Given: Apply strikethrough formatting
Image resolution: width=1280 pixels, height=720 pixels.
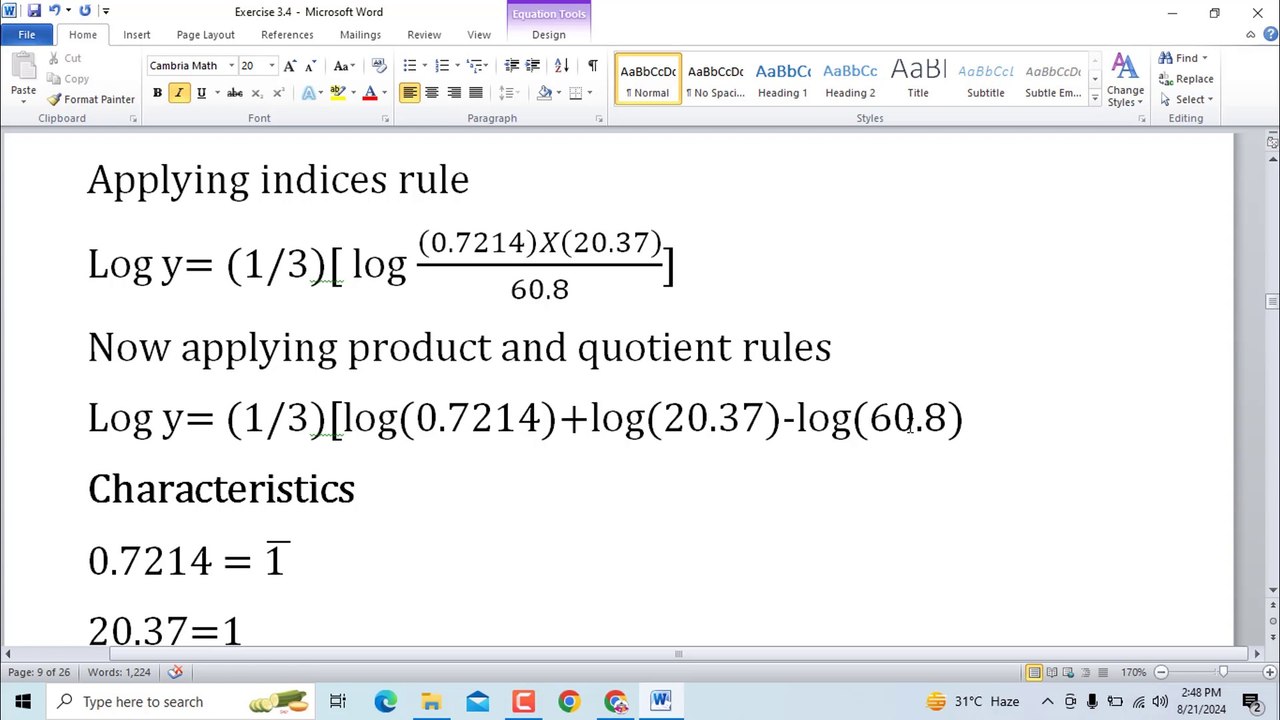Looking at the screenshot, I should pos(235,93).
